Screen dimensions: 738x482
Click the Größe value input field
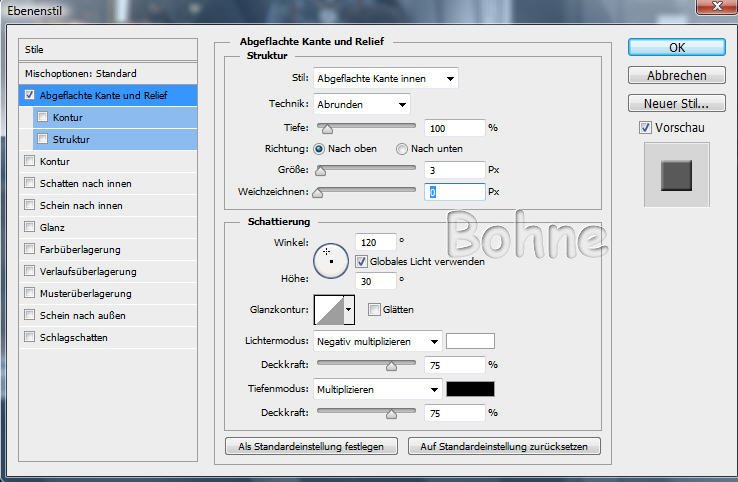click(454, 170)
